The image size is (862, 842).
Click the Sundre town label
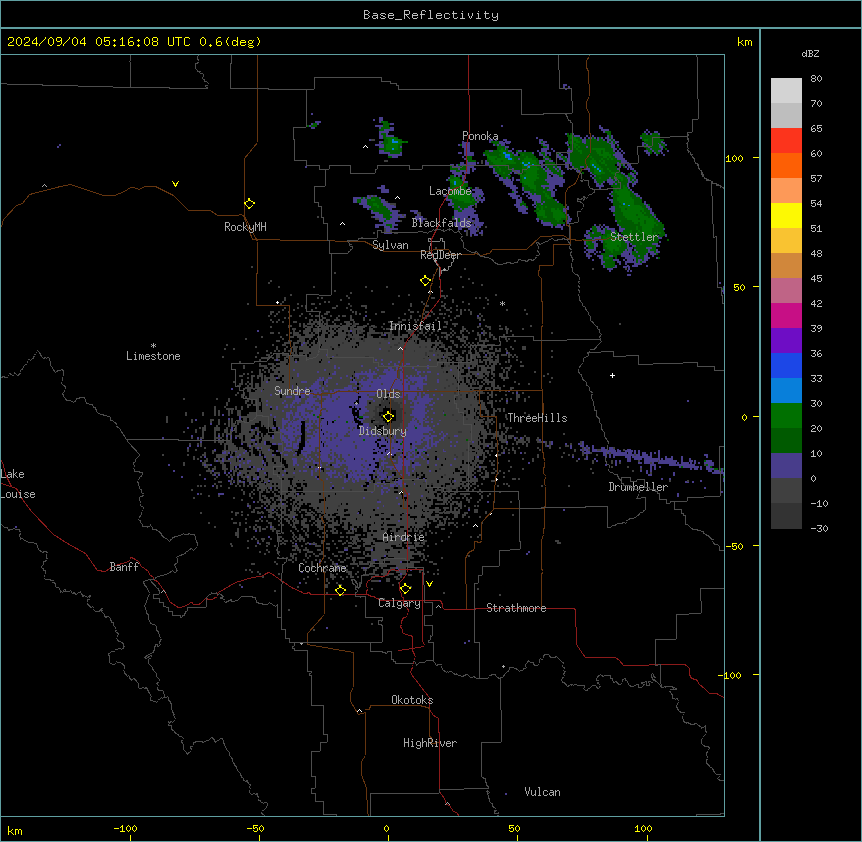(x=292, y=391)
